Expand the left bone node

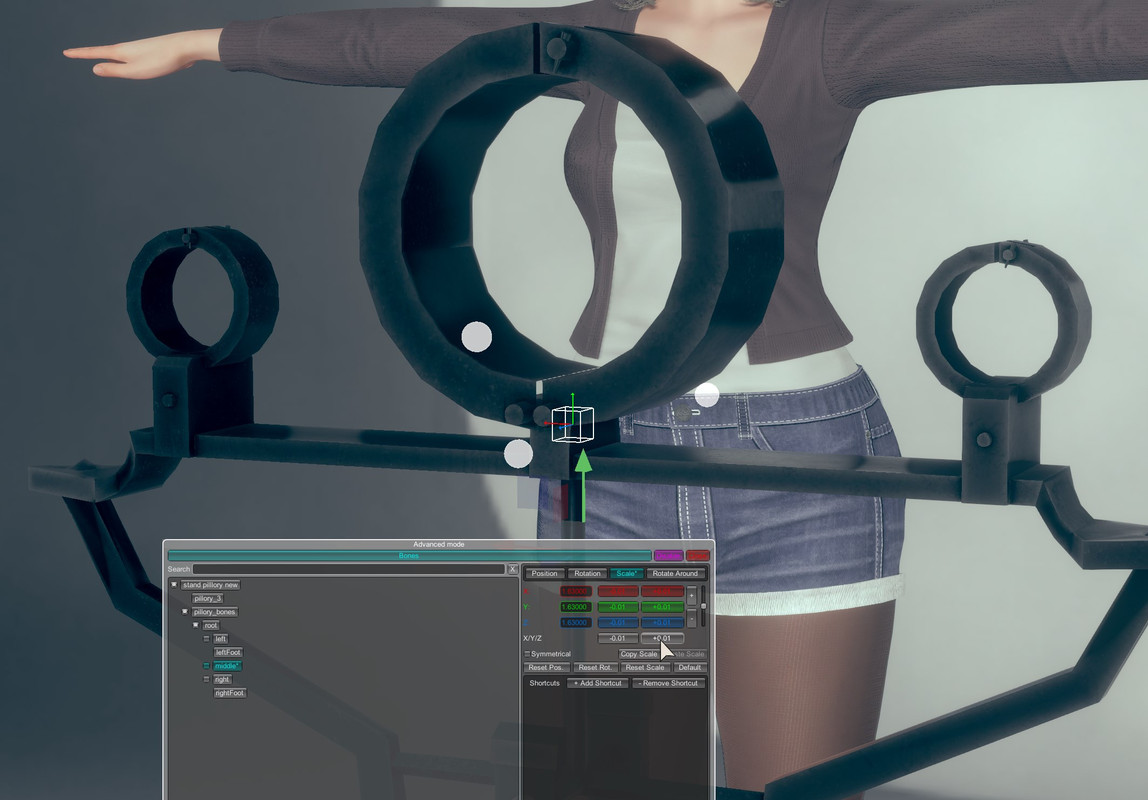(x=206, y=639)
